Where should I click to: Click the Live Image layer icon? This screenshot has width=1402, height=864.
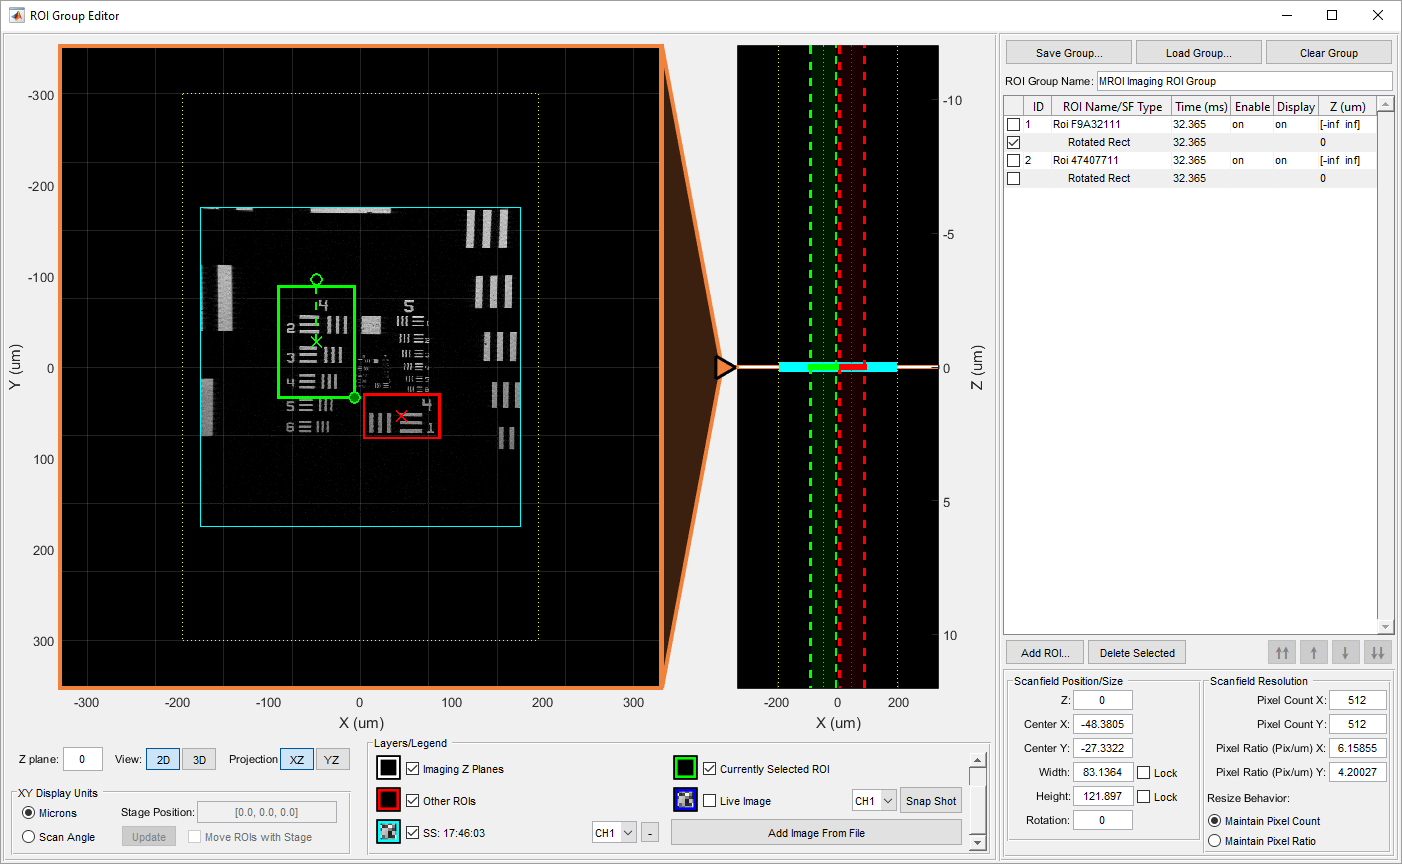pos(685,800)
